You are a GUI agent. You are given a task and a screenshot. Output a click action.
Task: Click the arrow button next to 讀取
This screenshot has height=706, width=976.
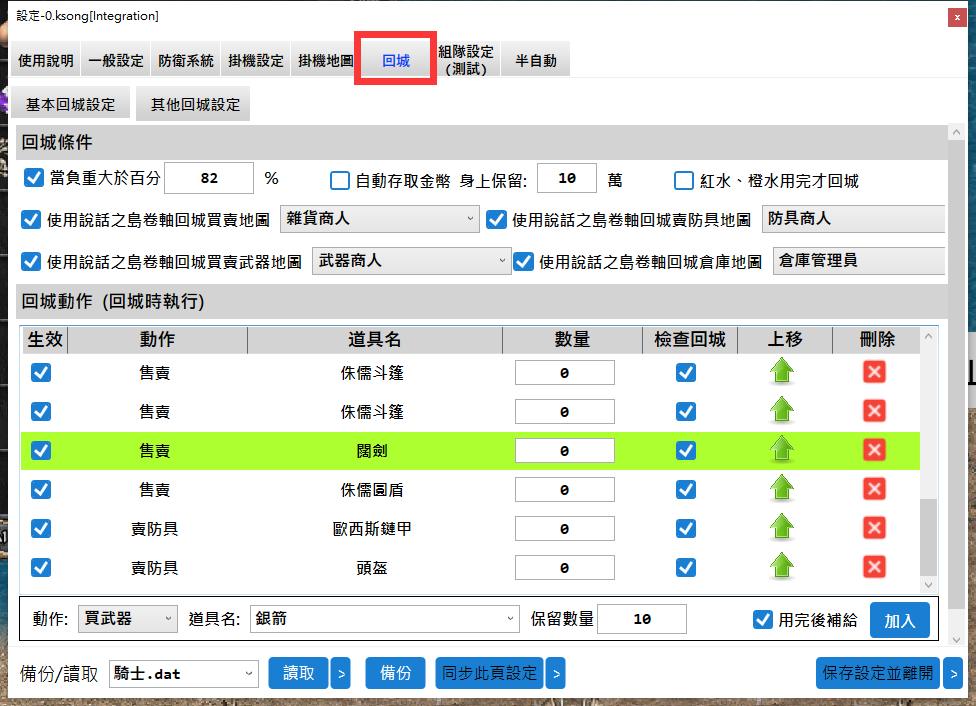[x=341, y=674]
